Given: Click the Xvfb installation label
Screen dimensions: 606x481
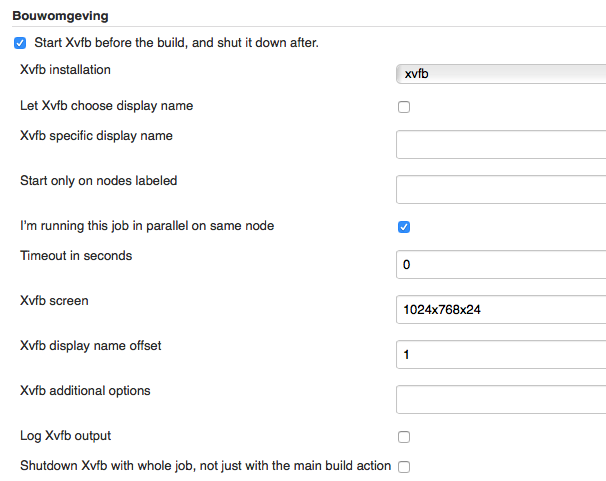Looking at the screenshot, I should pos(65,70).
